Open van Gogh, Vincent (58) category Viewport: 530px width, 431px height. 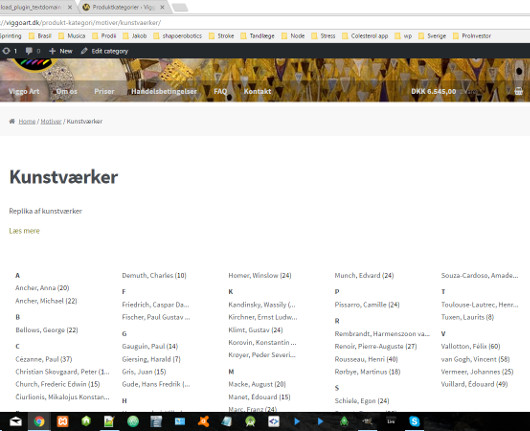pyautogui.click(x=475, y=359)
